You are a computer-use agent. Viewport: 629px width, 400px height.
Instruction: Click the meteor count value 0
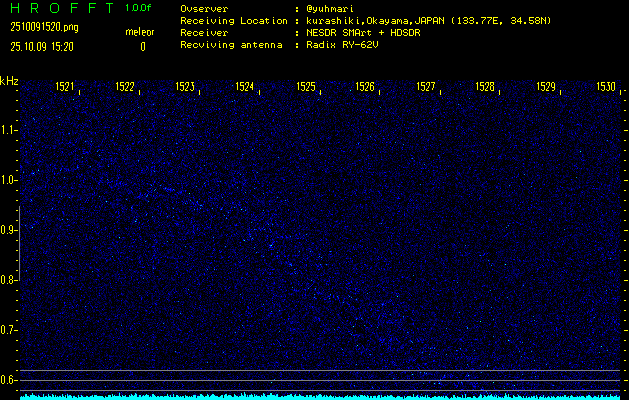tap(142, 46)
